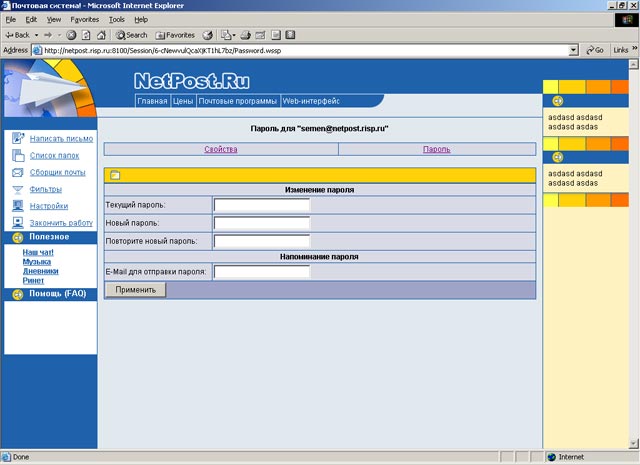Open the address bar dropdown arrow
640x465 pixels.
[x=573, y=50]
